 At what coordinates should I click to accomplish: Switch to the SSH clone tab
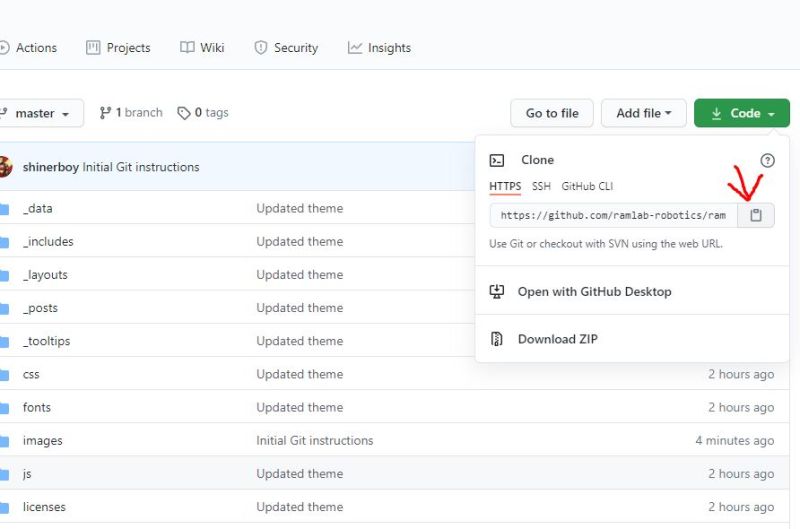coord(541,186)
